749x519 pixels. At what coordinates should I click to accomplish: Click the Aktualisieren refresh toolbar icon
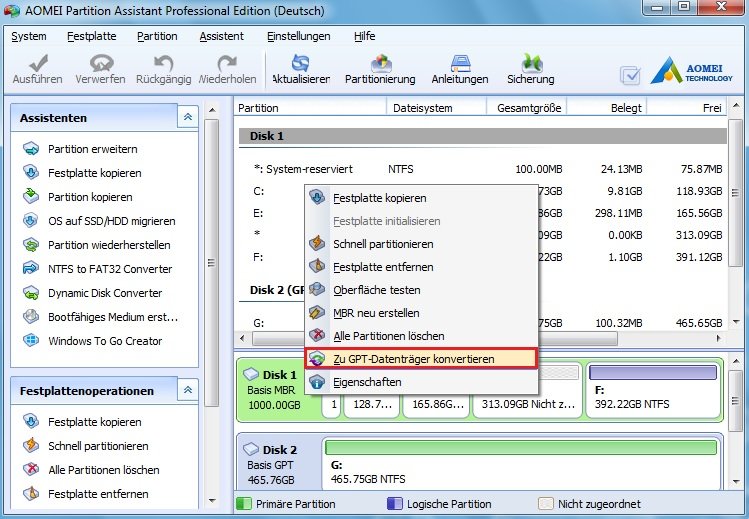(x=300, y=63)
